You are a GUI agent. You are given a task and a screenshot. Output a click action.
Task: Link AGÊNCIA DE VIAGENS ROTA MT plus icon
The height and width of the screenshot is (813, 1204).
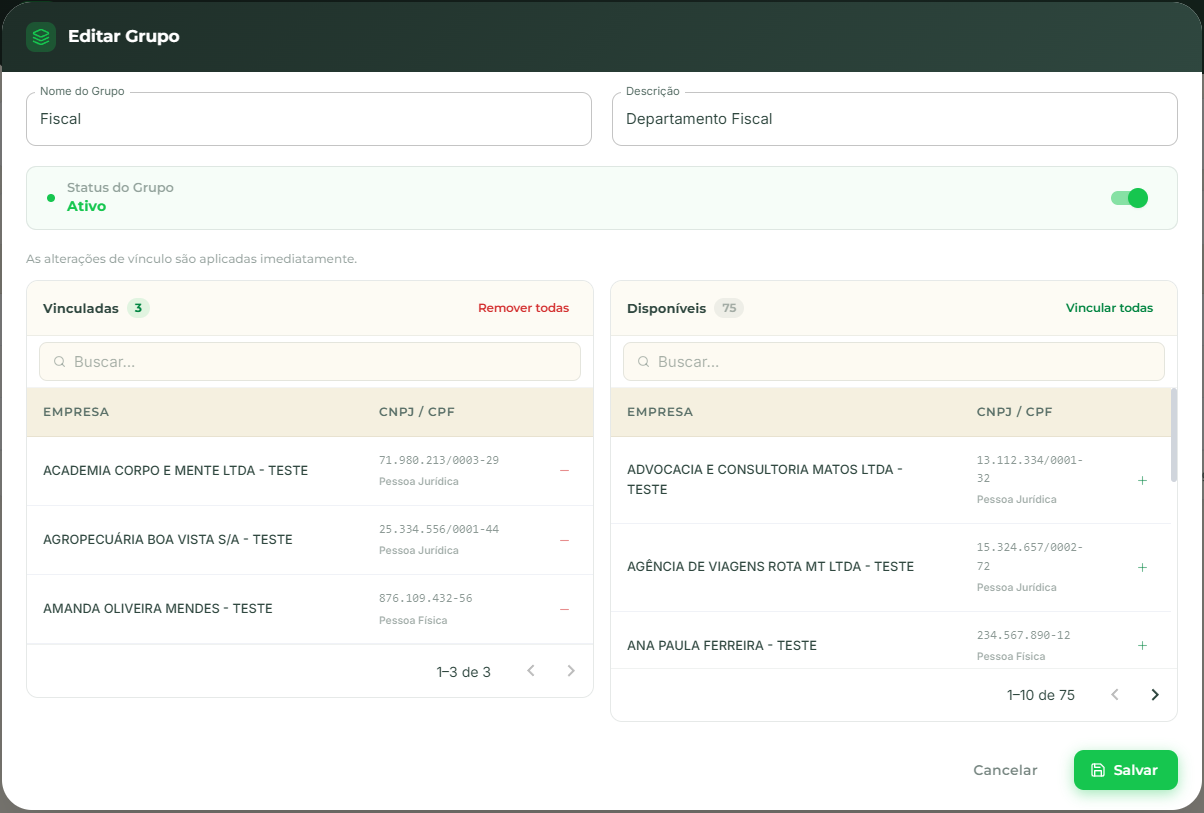click(1142, 567)
